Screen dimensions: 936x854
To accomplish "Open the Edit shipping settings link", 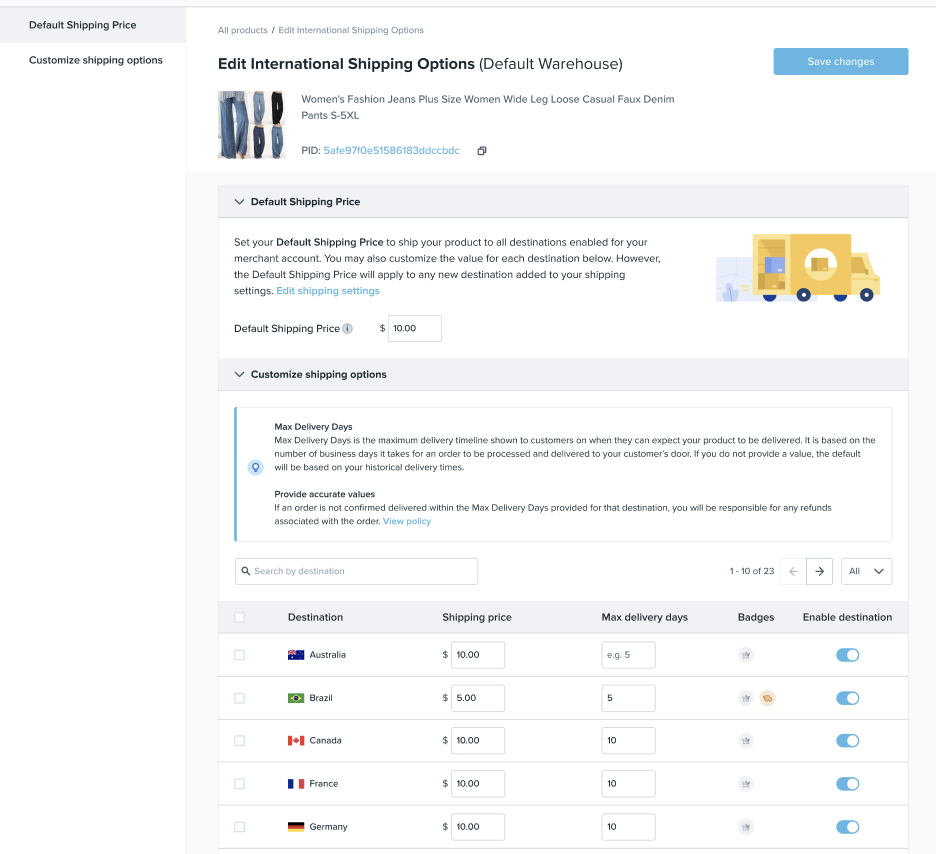I will pos(328,291).
